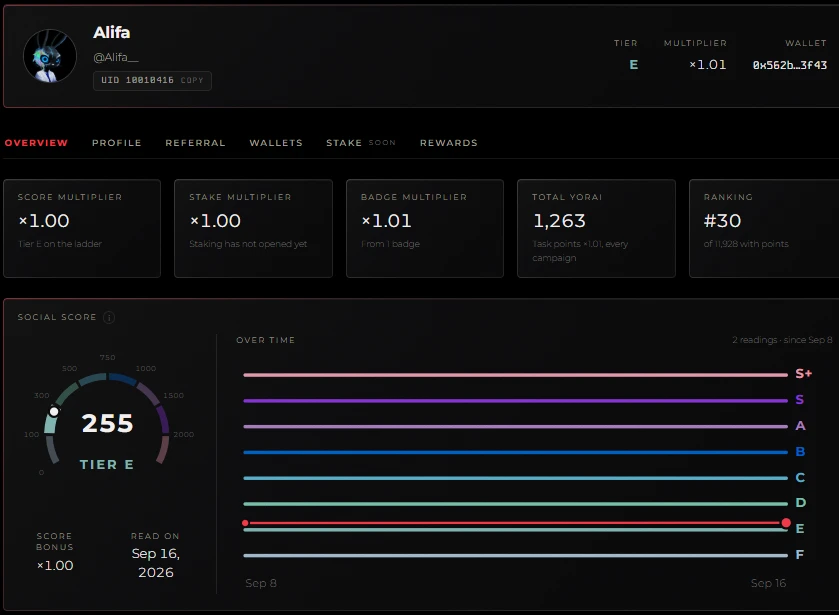The image size is (839, 615).
Task: Click the wallet address 0x562b…3f43
Action: pyautogui.click(x=790, y=65)
